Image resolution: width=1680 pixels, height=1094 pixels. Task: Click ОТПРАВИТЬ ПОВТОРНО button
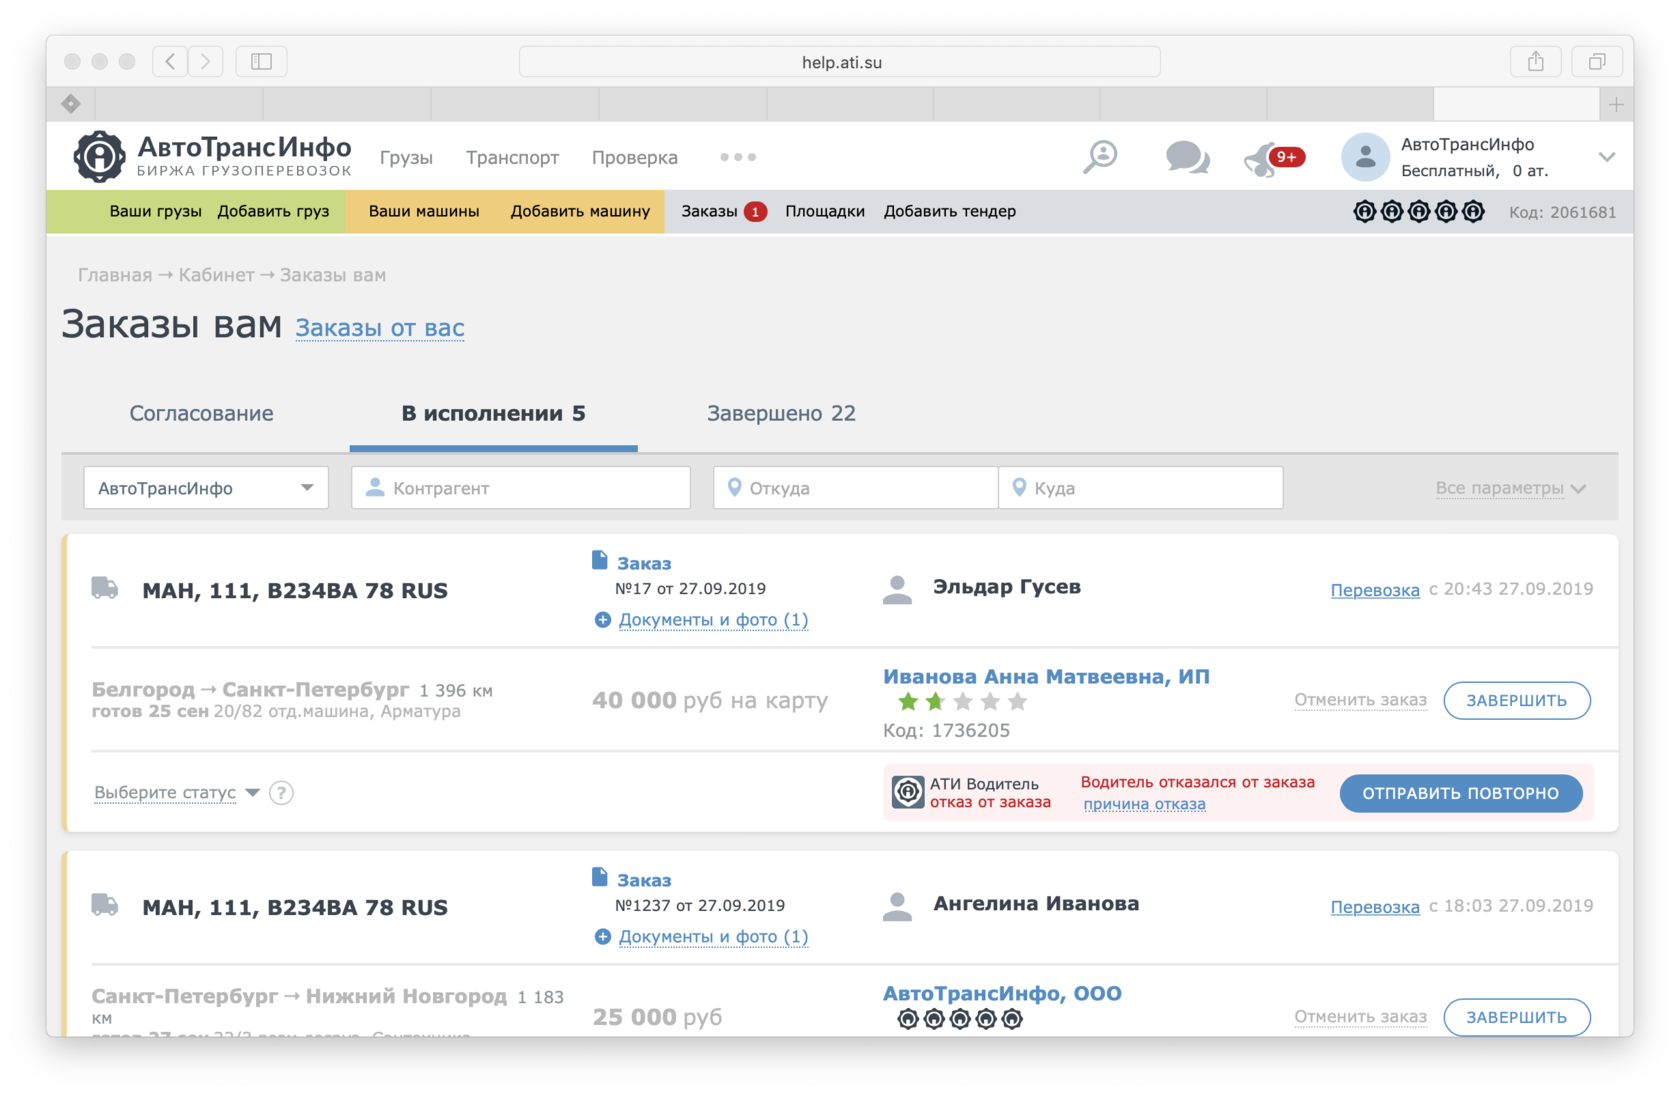pyautogui.click(x=1461, y=793)
